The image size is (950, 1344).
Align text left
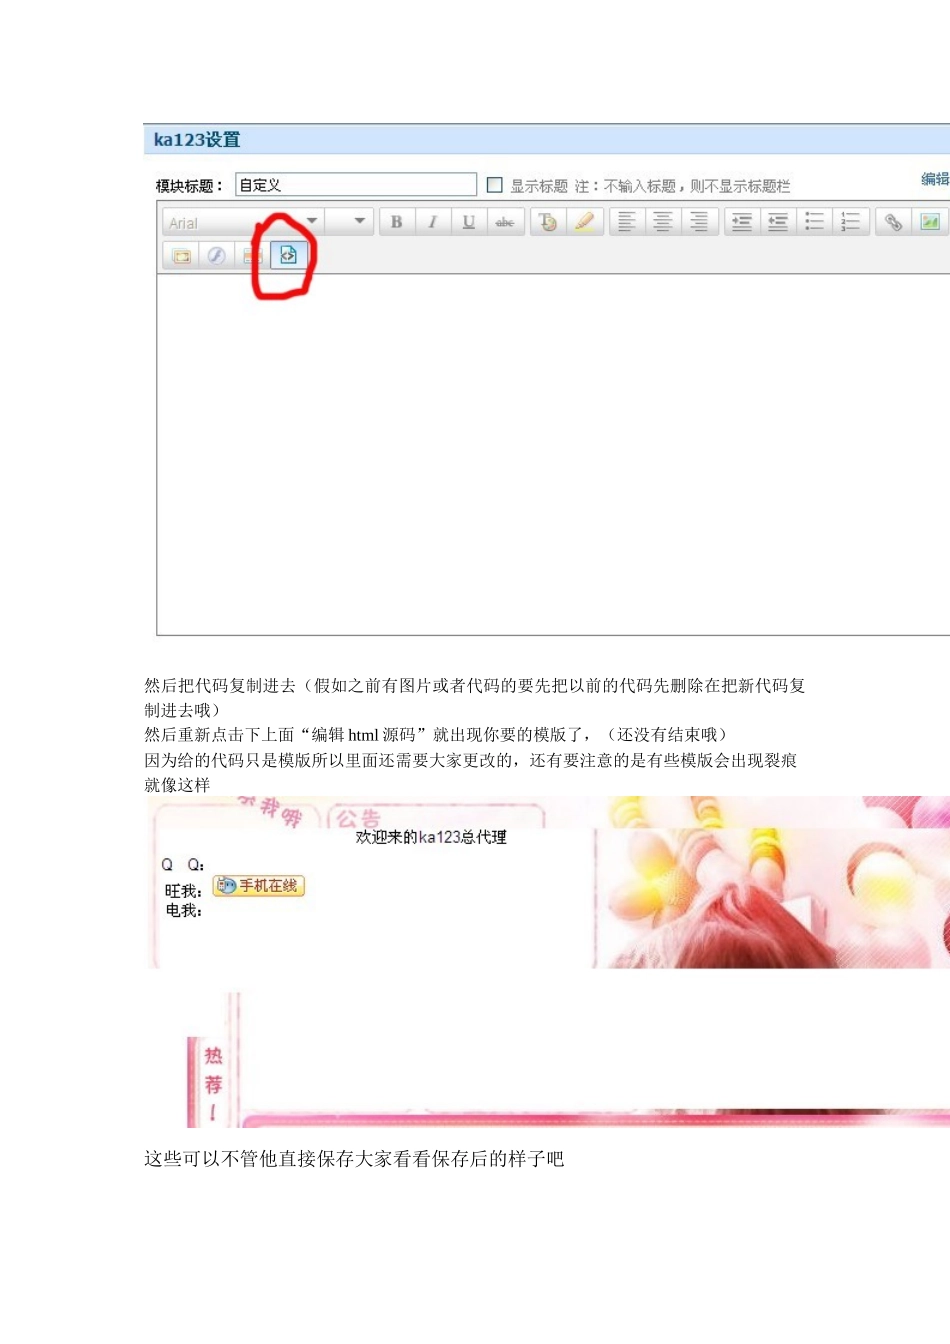627,222
